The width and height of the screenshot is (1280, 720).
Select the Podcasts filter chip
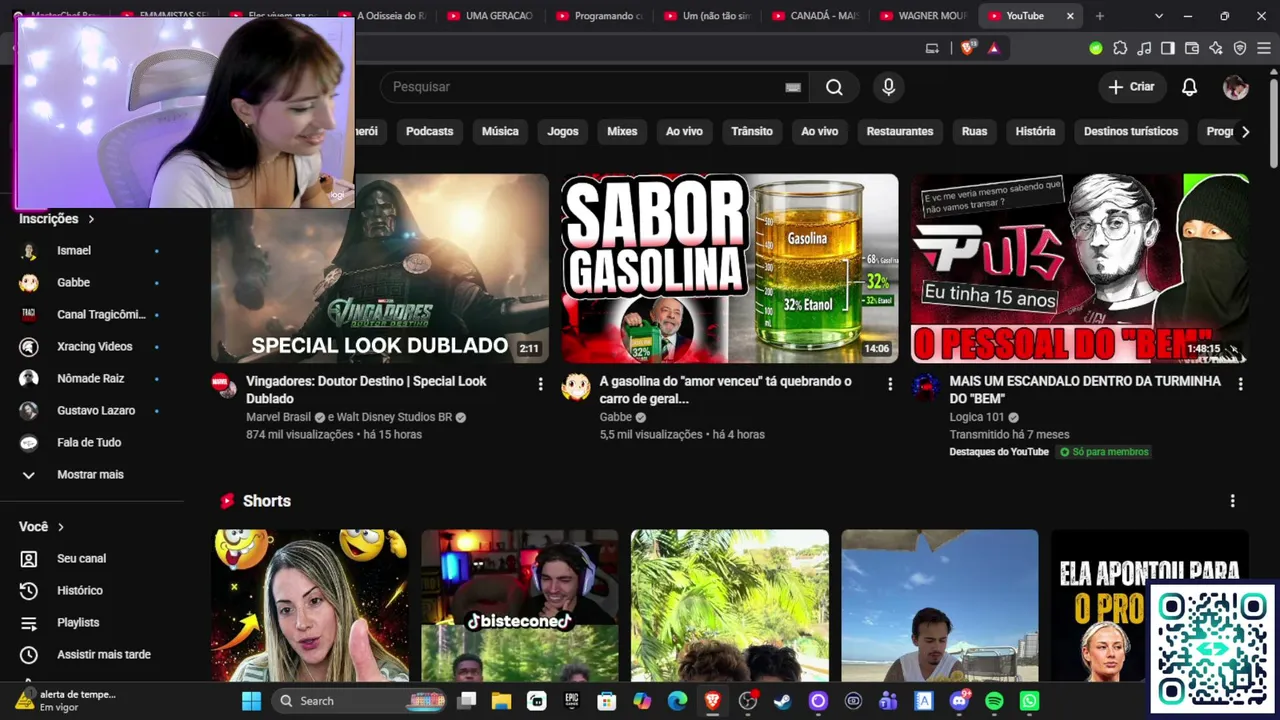click(429, 131)
